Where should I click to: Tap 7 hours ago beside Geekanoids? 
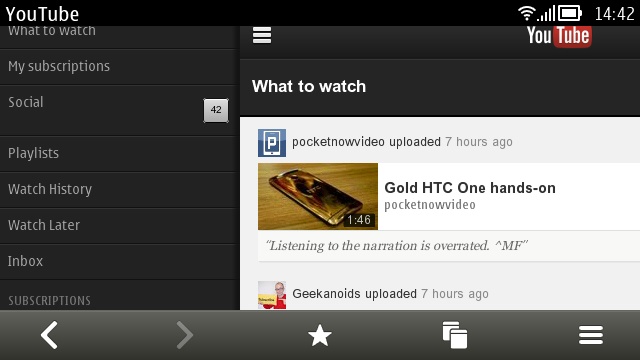coord(455,293)
